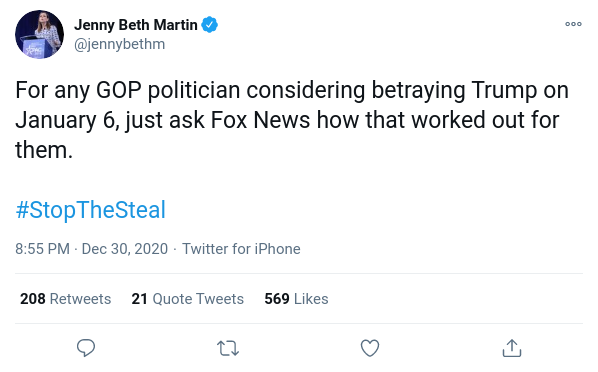Click the blue verified checkmark badge

pos(209,25)
